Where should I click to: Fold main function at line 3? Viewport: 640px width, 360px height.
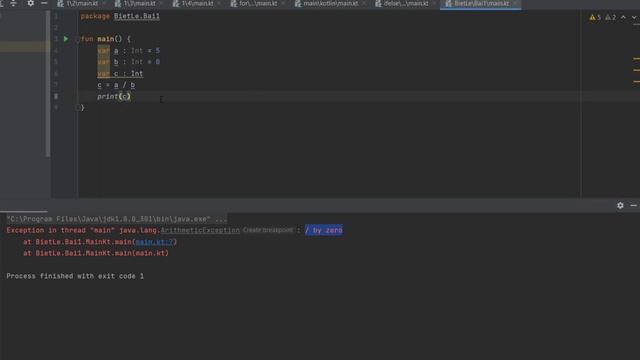tap(77, 39)
